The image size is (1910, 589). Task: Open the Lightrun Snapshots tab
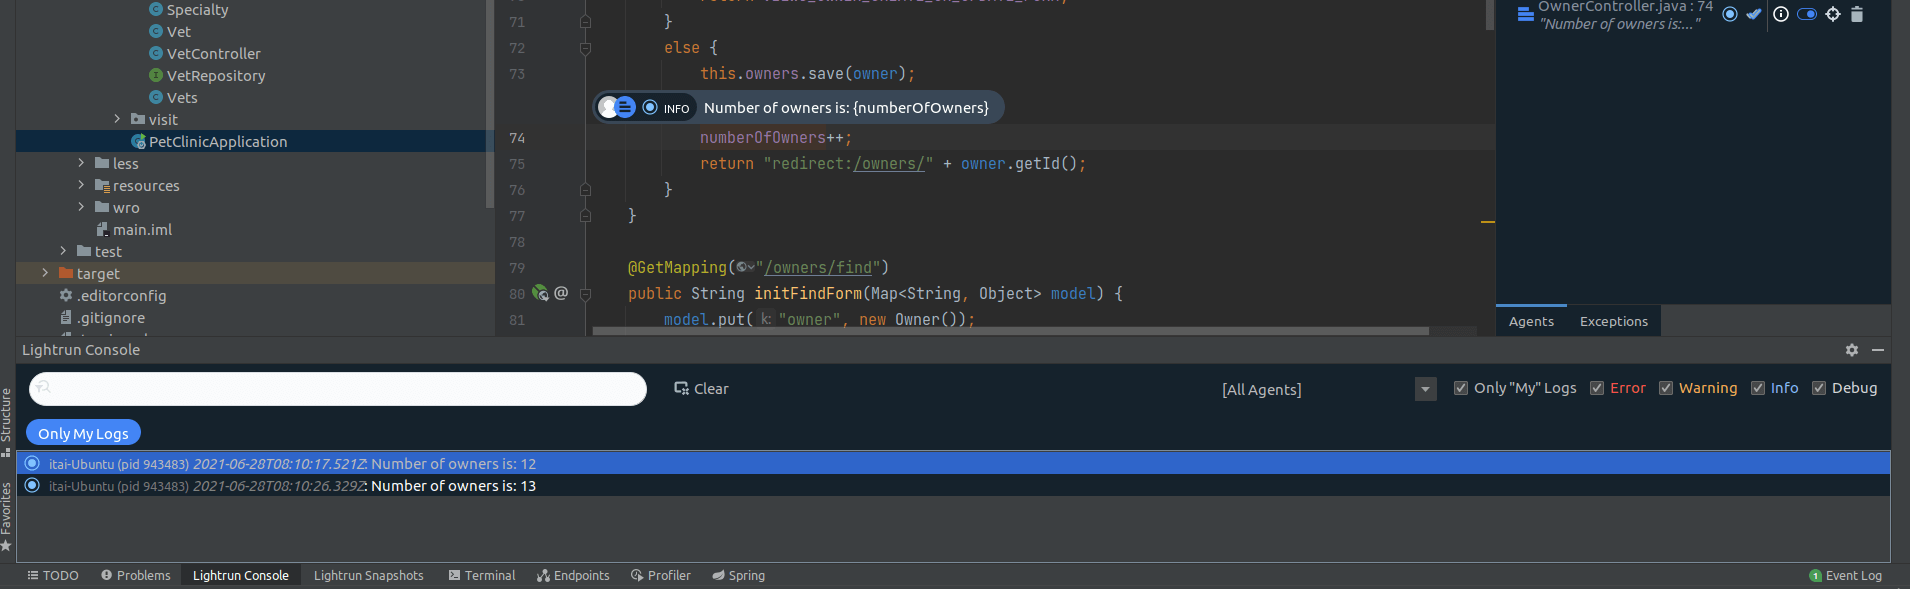368,575
